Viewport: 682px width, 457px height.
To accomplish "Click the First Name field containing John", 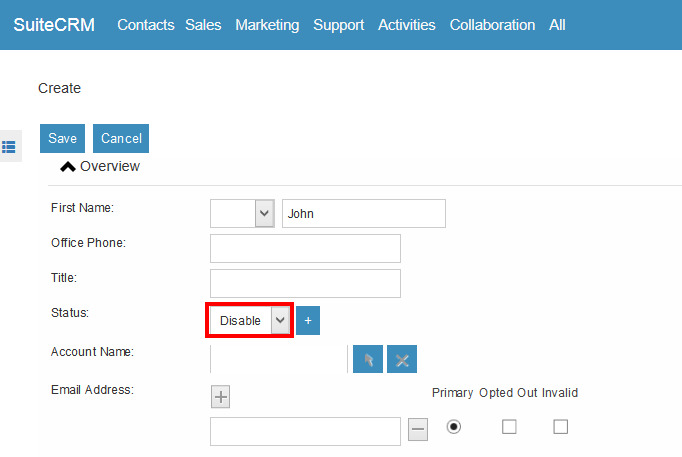I will (363, 213).
